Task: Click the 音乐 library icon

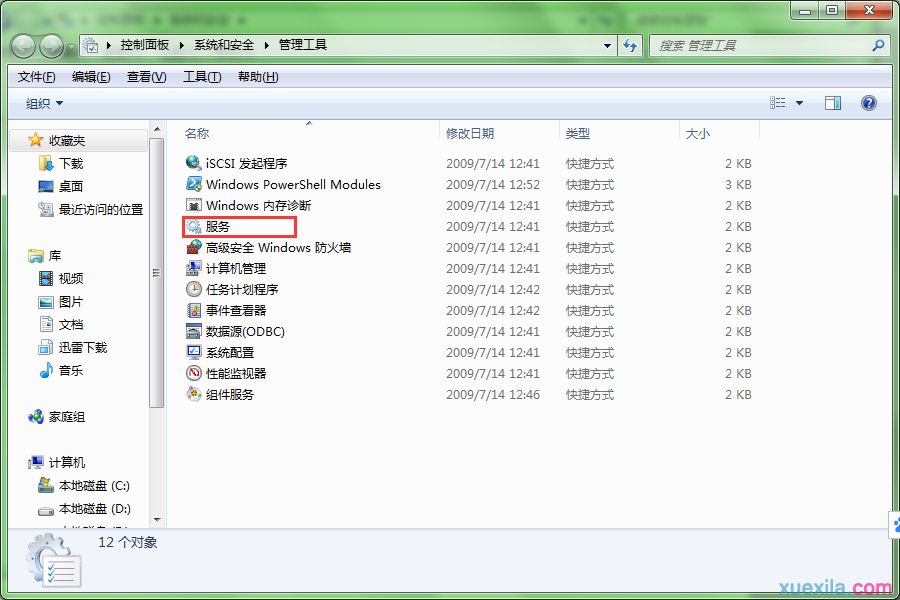Action: 45,370
